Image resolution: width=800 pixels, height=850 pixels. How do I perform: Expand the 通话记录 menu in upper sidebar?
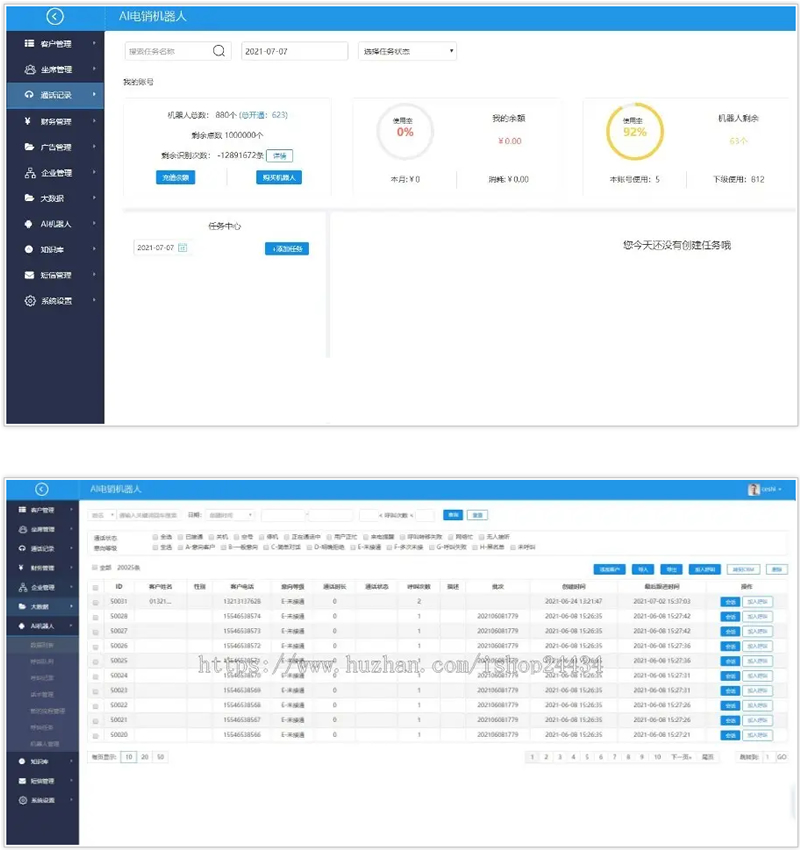55,95
